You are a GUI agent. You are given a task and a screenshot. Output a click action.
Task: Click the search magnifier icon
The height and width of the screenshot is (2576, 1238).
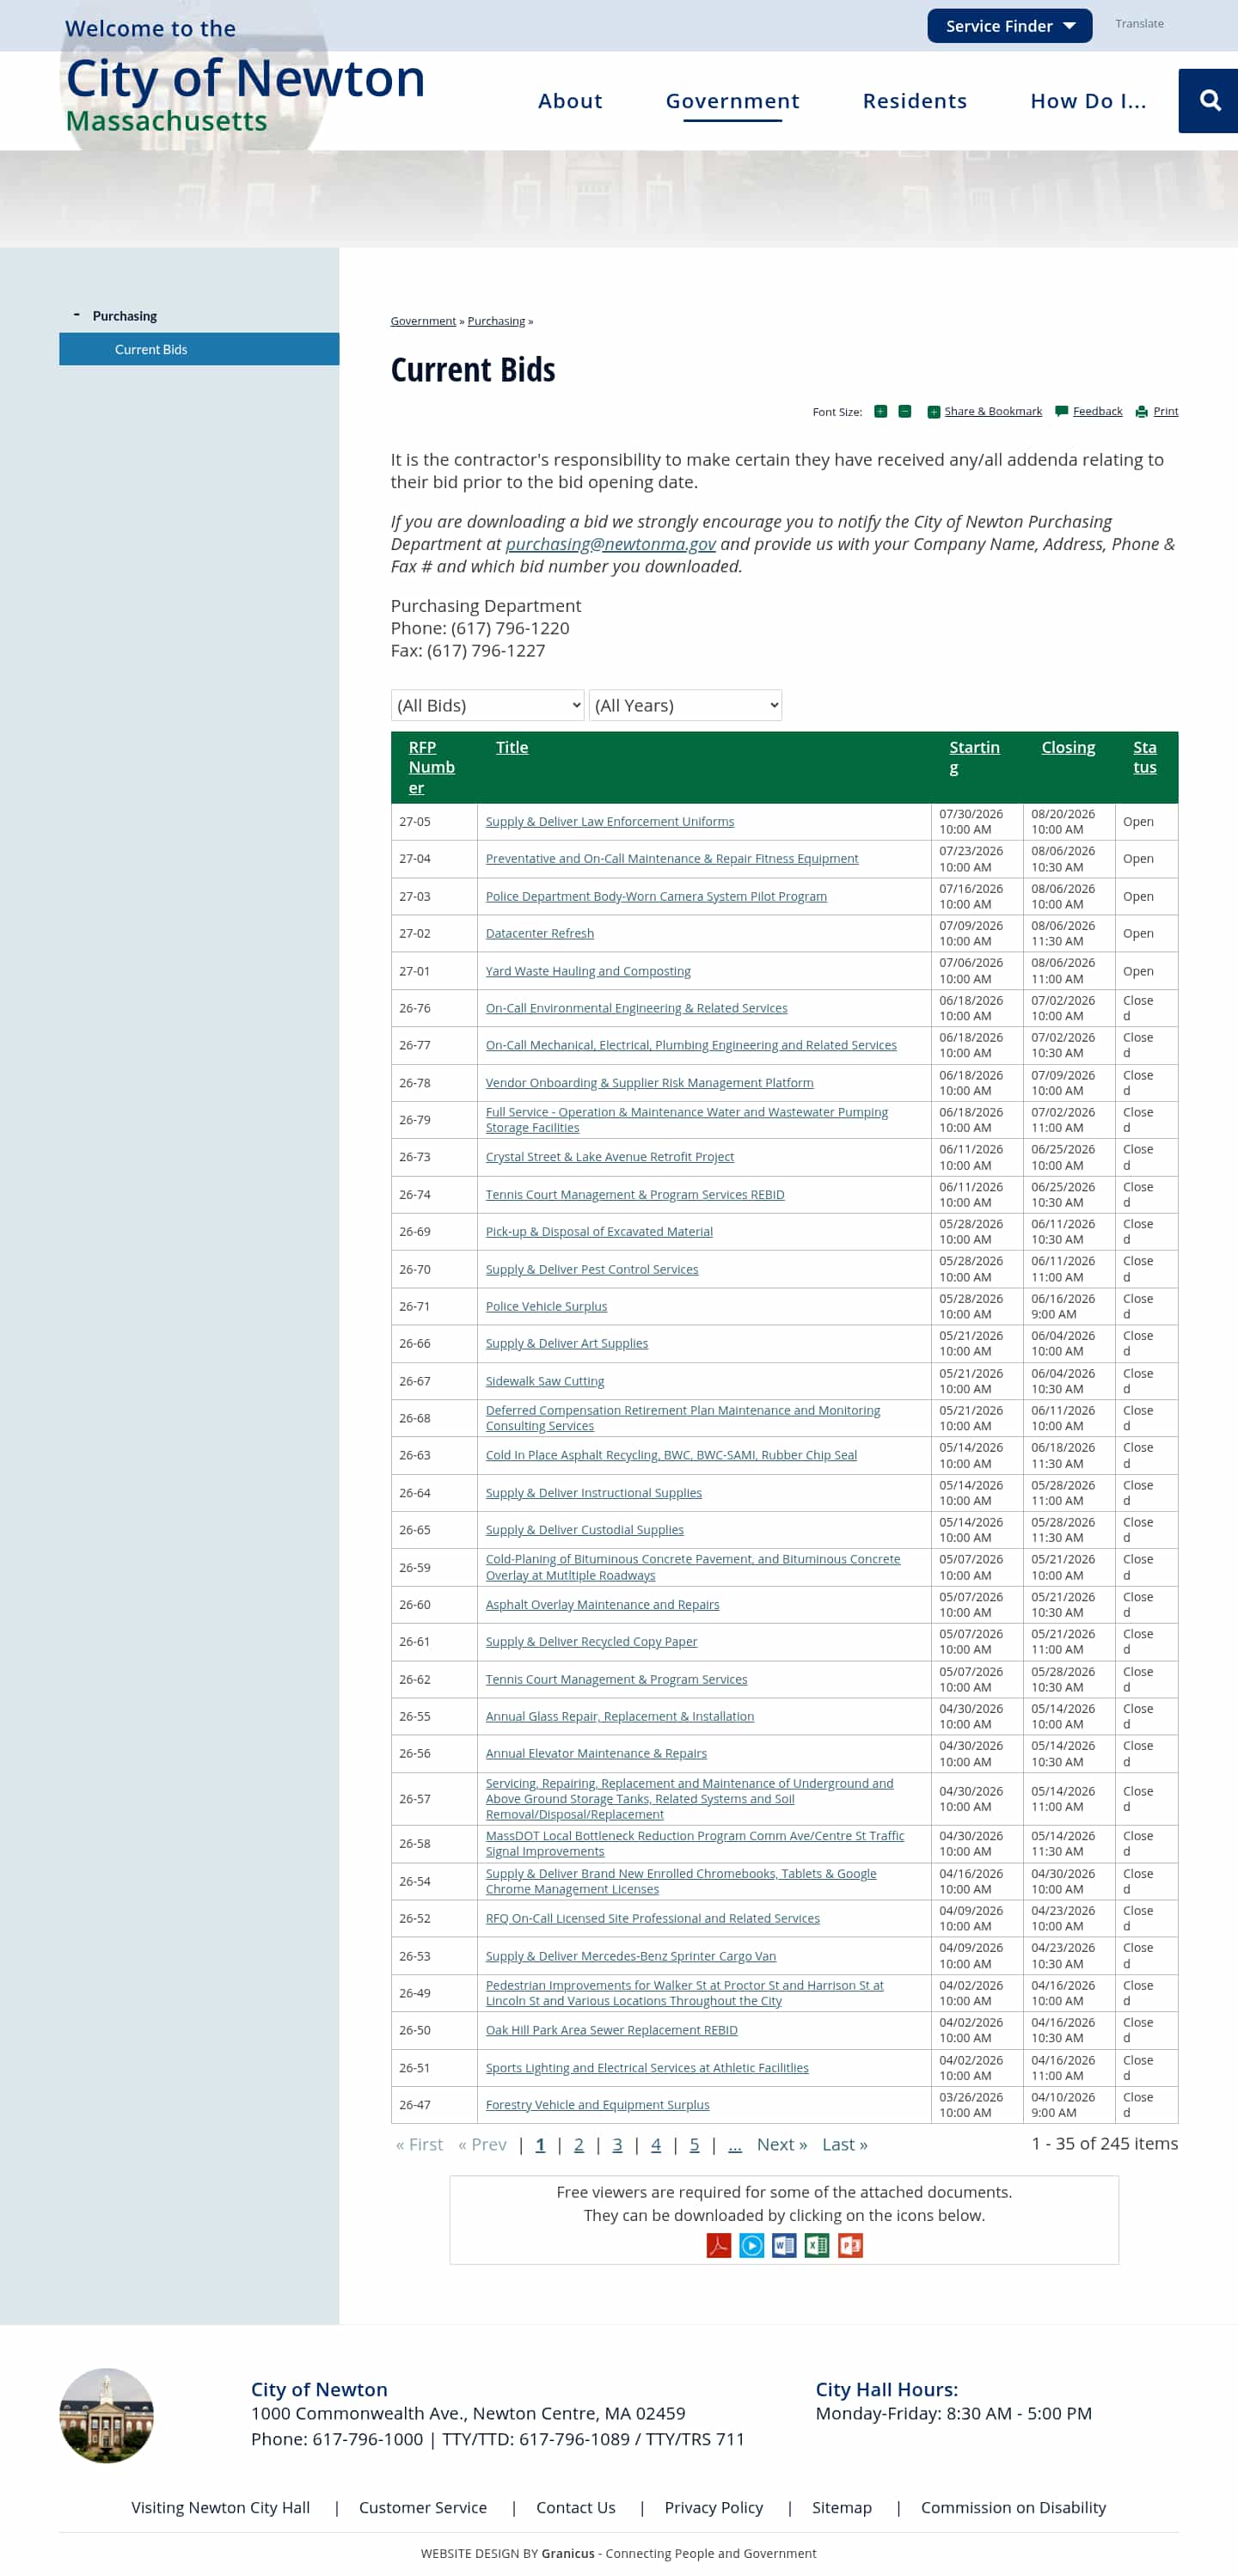coord(1210,101)
